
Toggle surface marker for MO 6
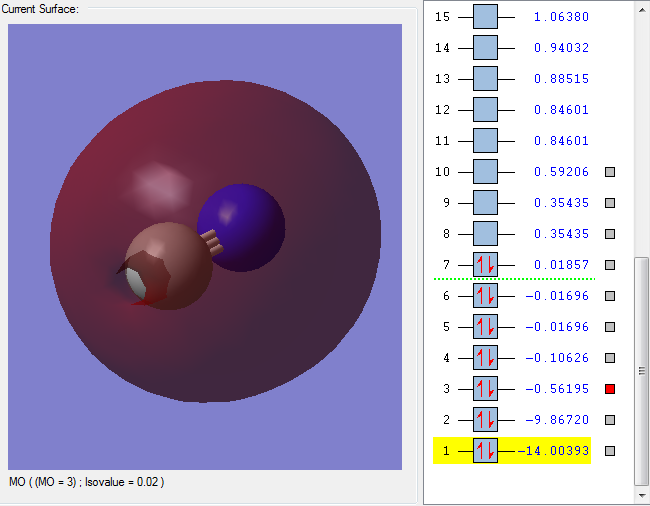point(610,296)
